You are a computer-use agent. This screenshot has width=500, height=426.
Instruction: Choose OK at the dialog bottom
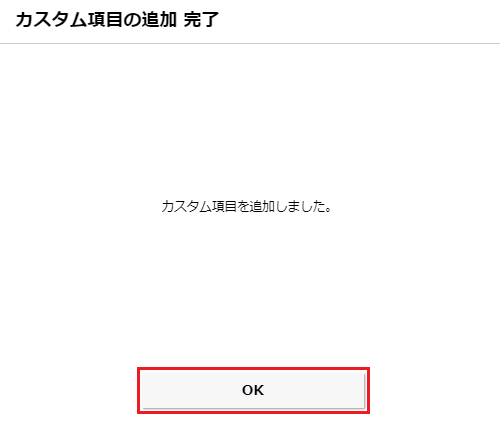click(253, 390)
